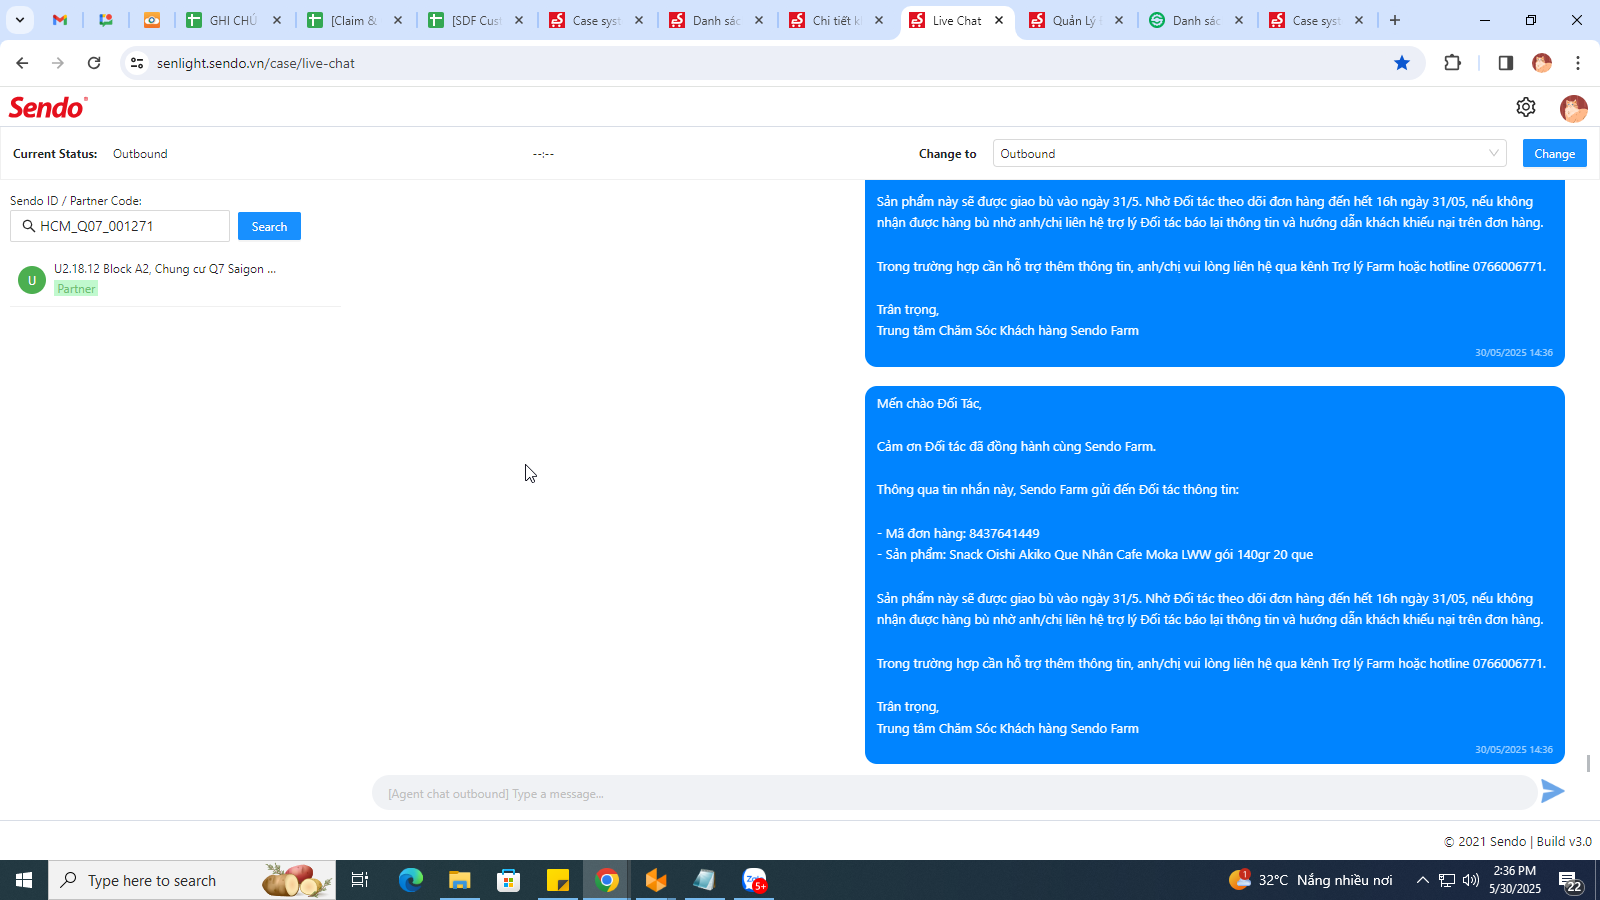The height and width of the screenshot is (900, 1600).
Task: Open the browser Extensions menu
Action: (1453, 63)
